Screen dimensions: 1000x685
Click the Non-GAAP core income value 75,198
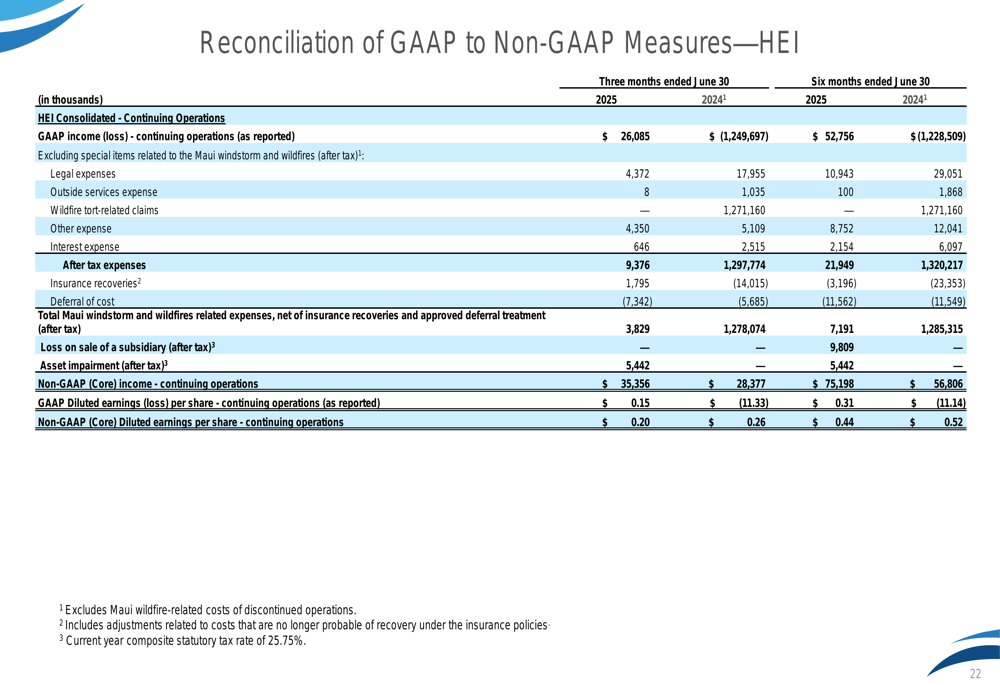[839, 384]
